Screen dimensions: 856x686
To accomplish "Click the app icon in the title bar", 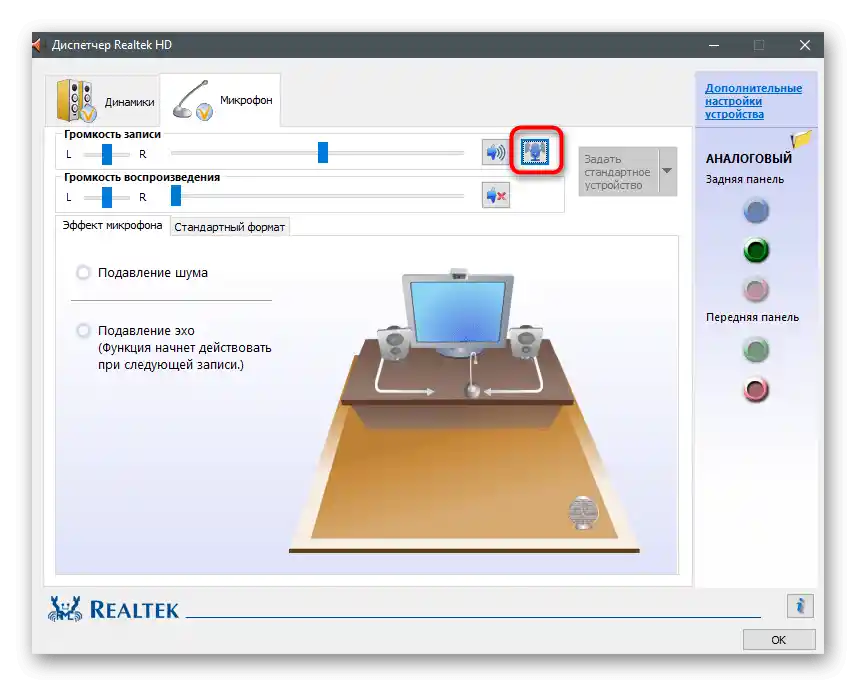I will (x=37, y=45).
